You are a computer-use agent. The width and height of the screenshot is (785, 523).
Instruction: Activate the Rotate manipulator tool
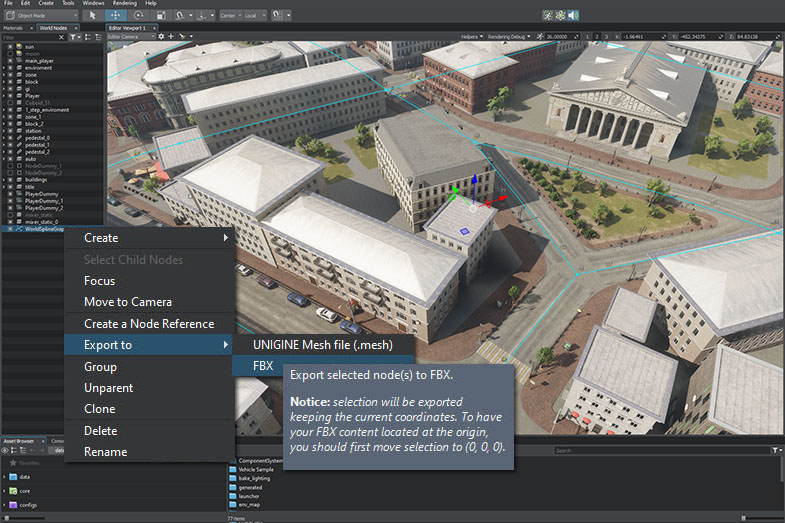[x=138, y=15]
